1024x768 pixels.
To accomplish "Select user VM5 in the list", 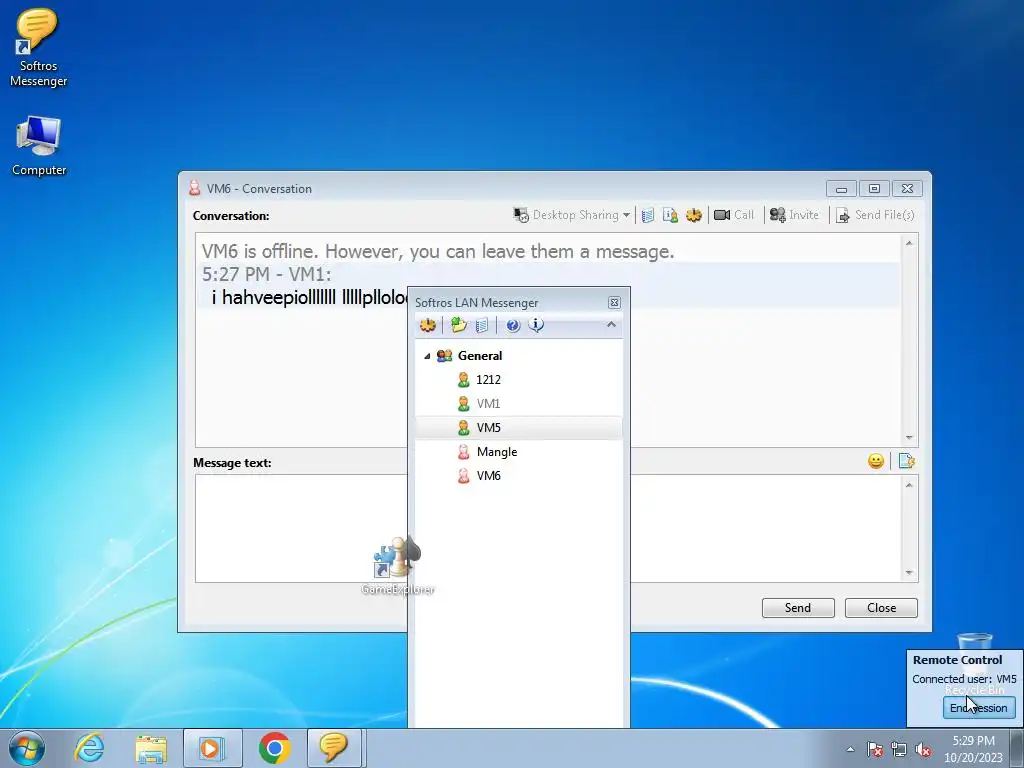I will click(519, 428).
